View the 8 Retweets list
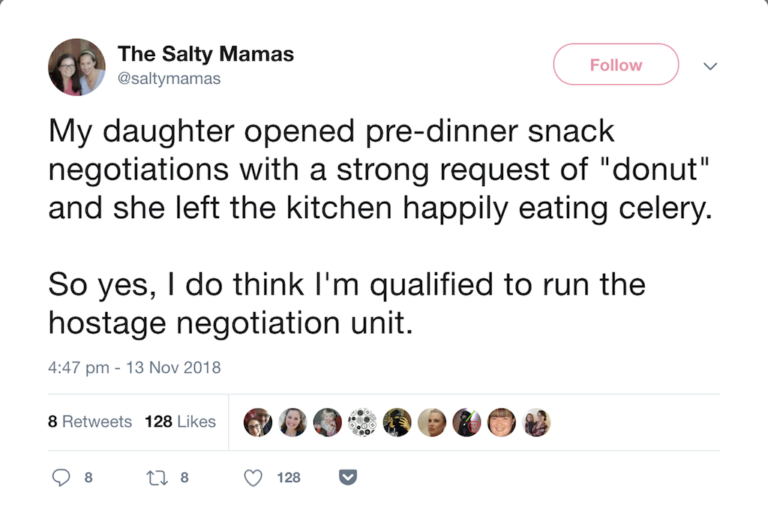 point(90,422)
